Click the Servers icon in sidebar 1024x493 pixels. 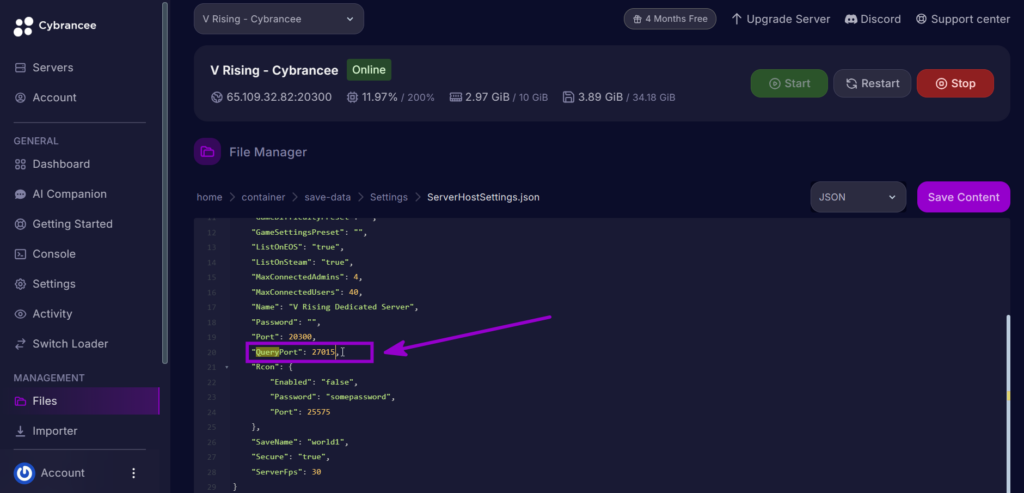[x=20, y=68]
